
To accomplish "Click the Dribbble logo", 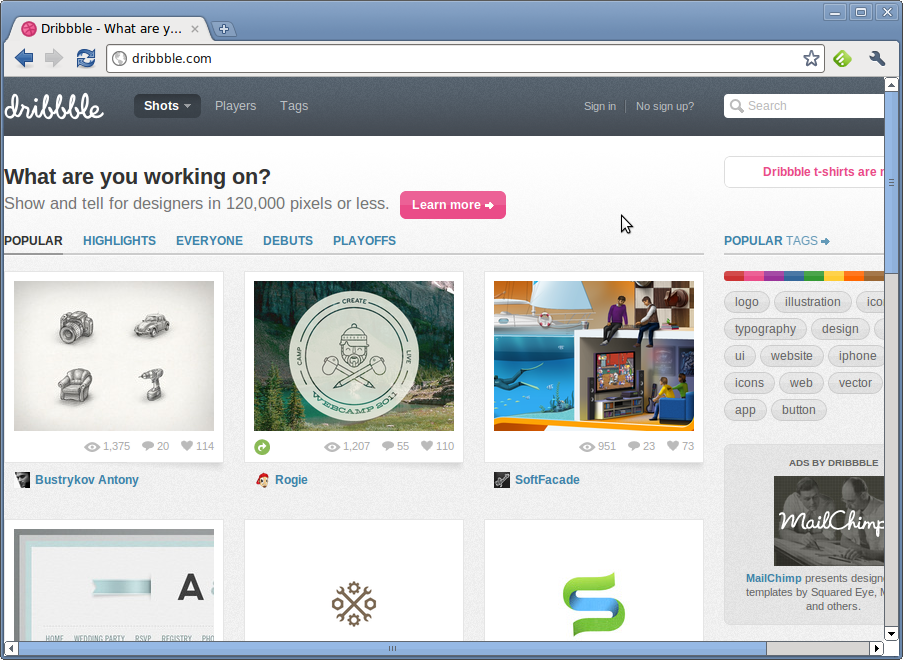I will click(54, 107).
